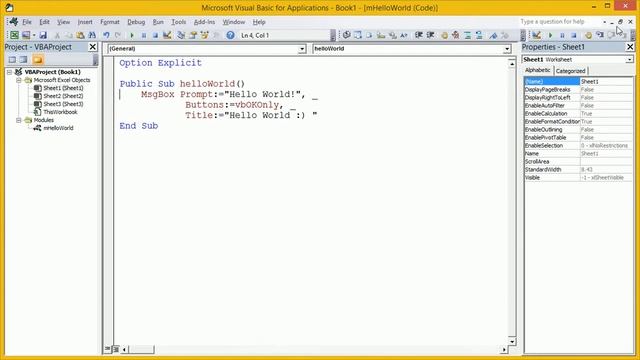Open the (General) object dropdown
This screenshot has width=640, height=360.
pos(302,49)
